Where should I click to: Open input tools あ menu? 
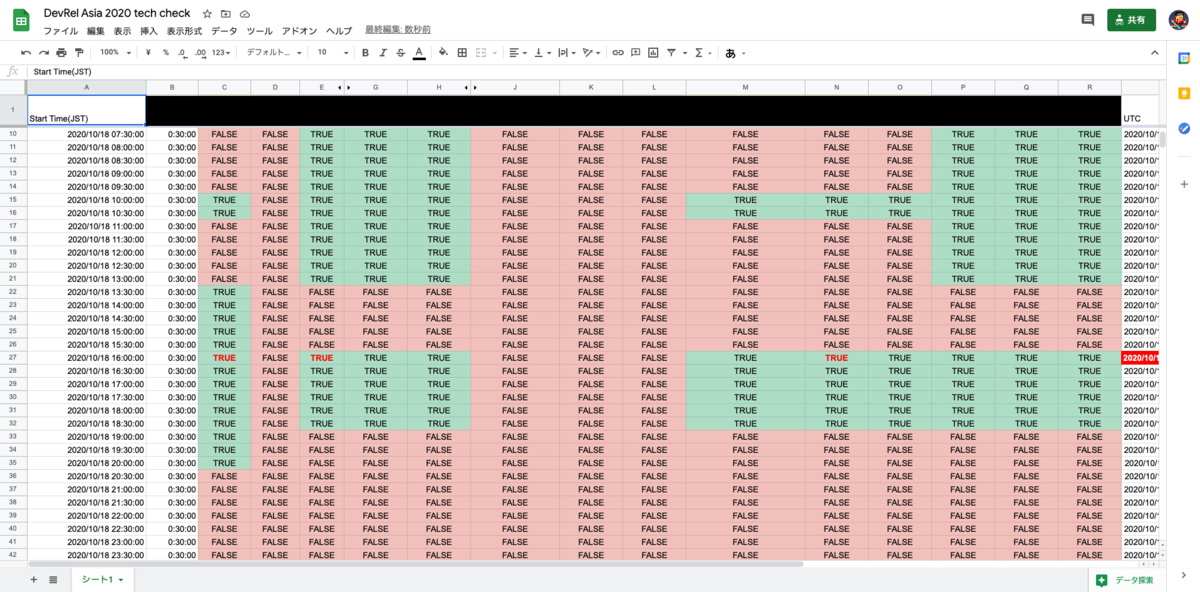734,52
